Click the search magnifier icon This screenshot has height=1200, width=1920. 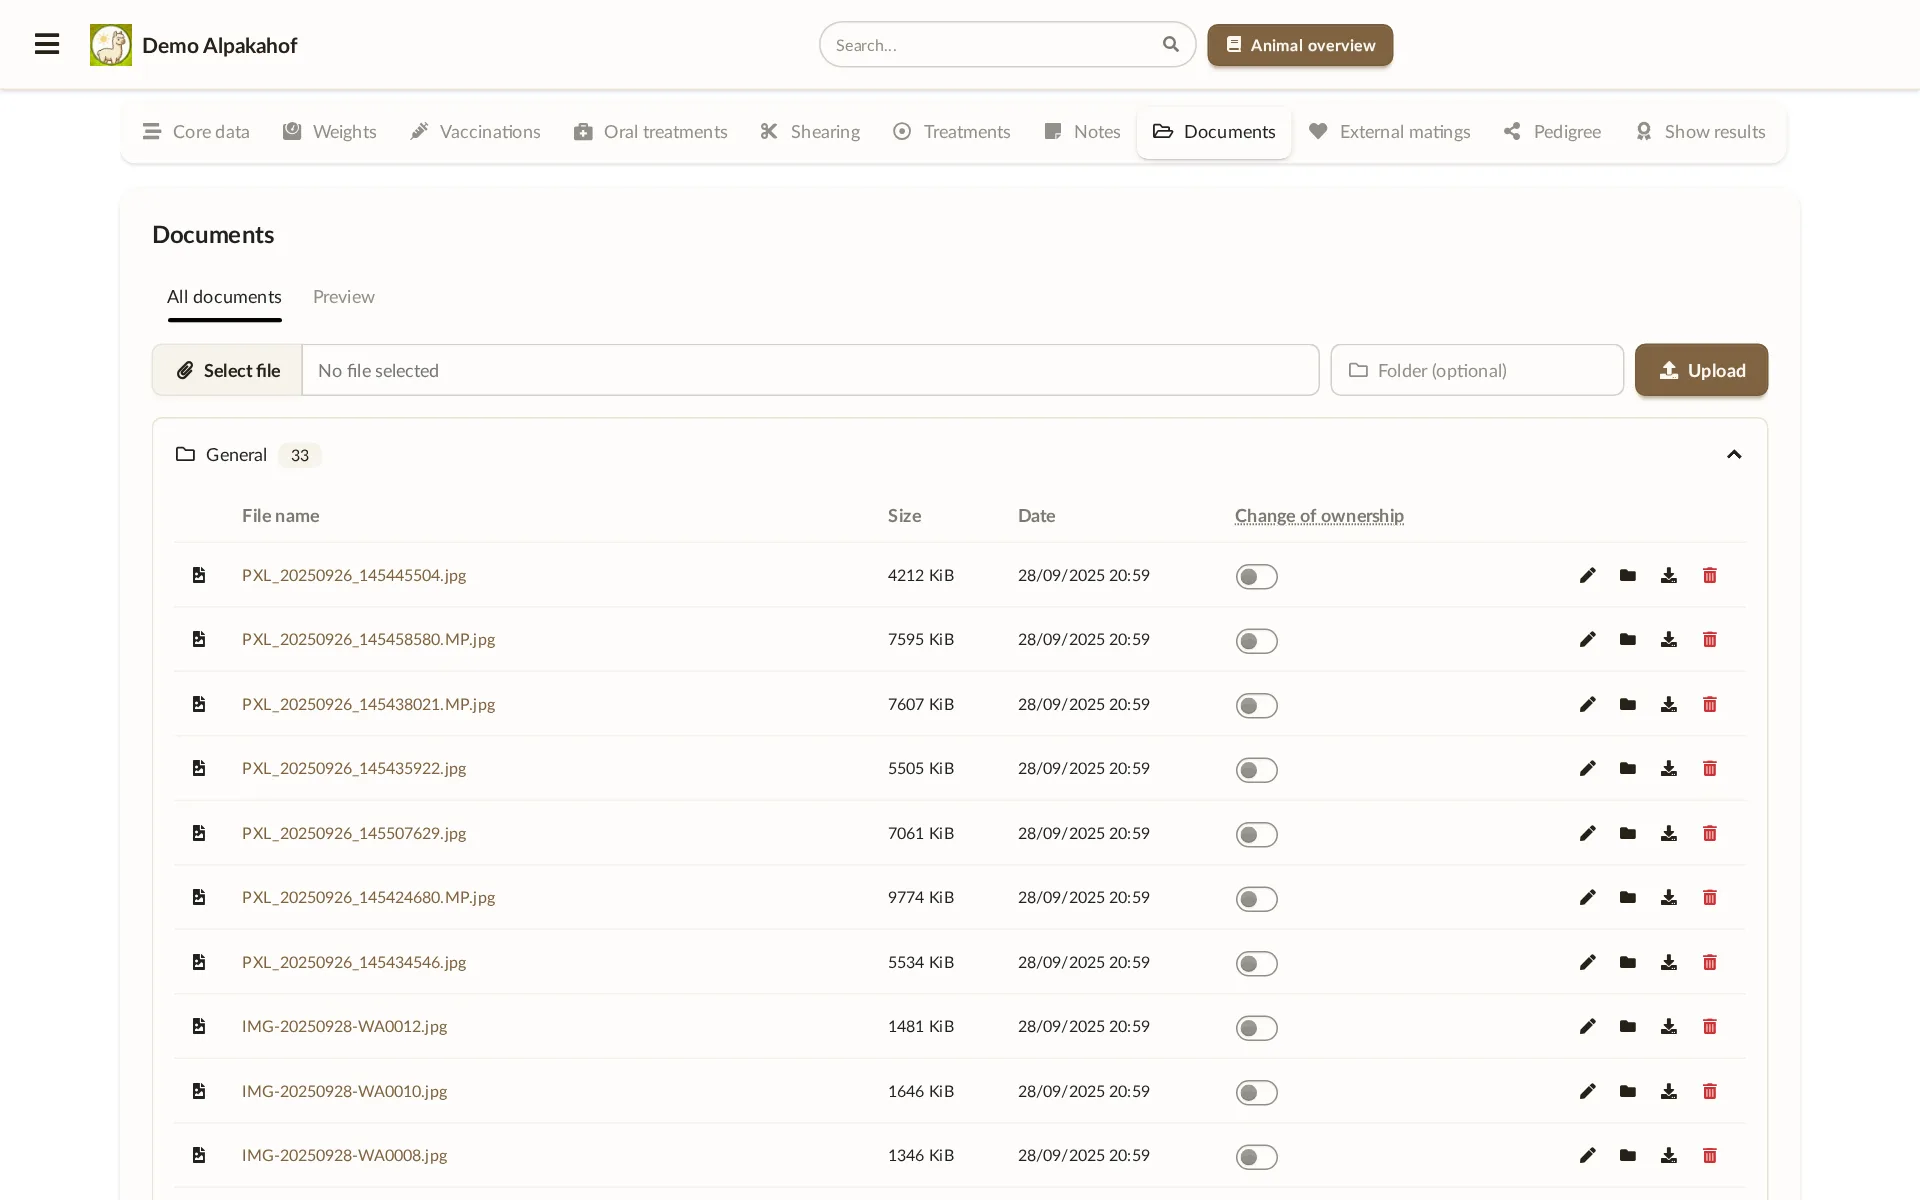click(1170, 44)
